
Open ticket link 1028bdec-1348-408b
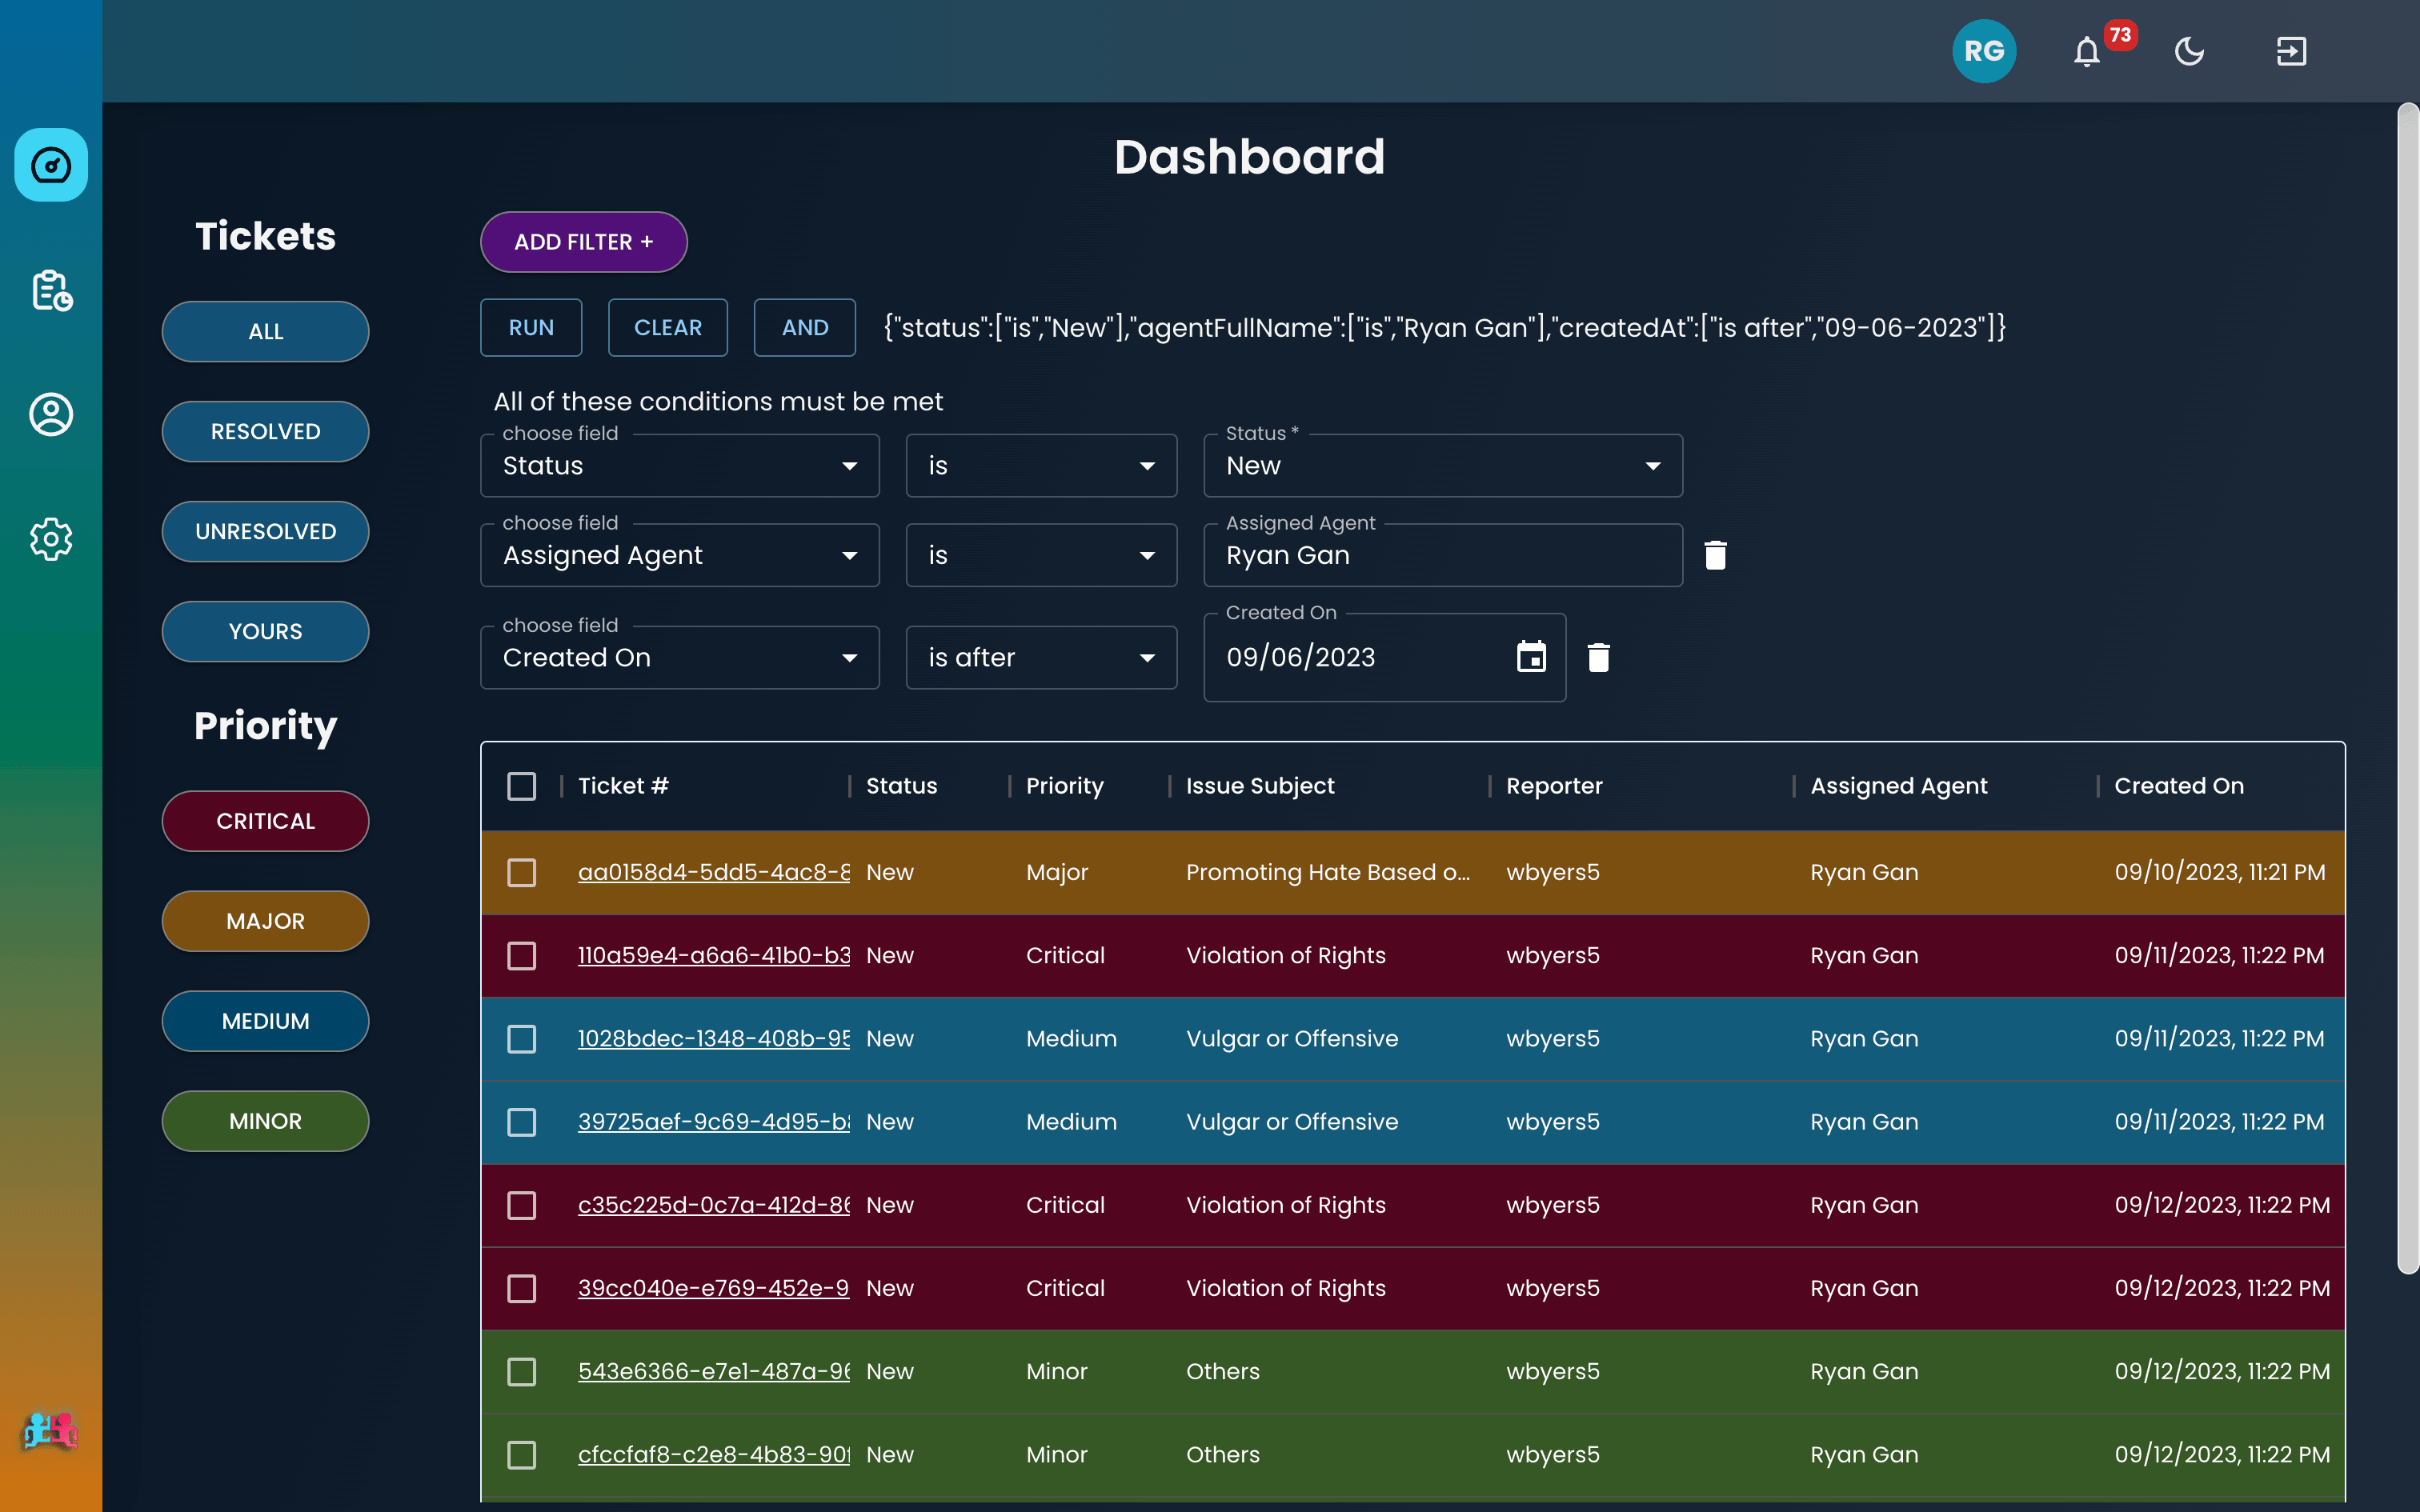pyautogui.click(x=714, y=1039)
